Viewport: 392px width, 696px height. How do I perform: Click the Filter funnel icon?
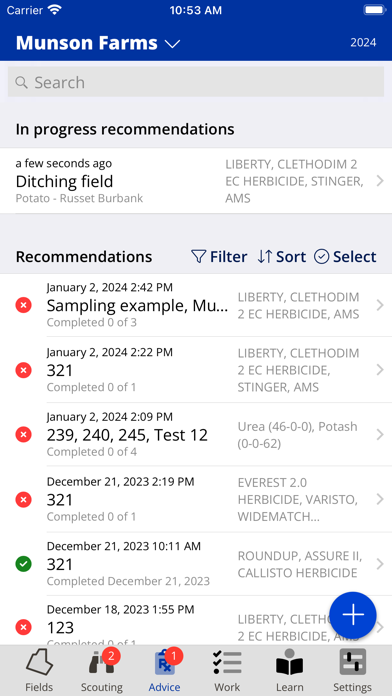coord(198,257)
